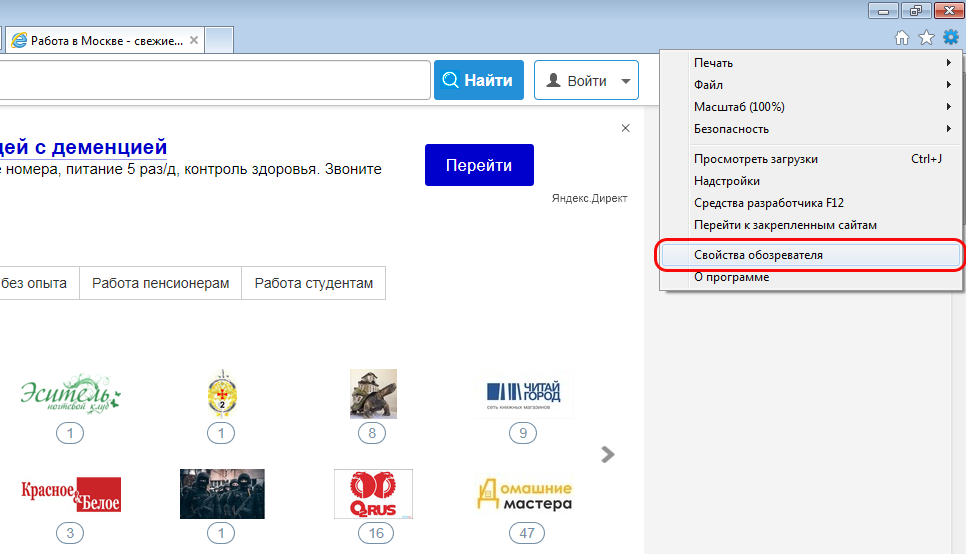
Task: Open the Красное & Белое logo
Action: pyautogui.click(x=71, y=494)
